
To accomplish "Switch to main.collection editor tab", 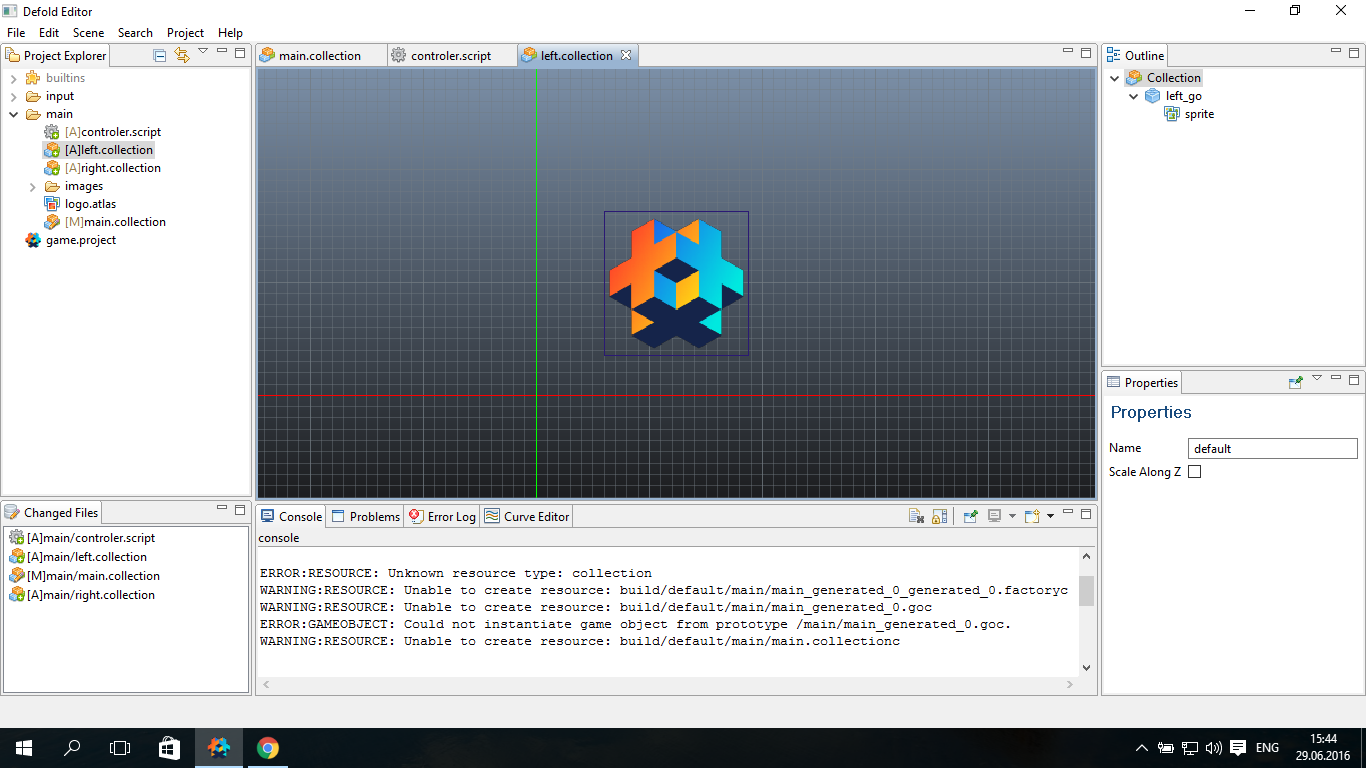I will coord(320,56).
